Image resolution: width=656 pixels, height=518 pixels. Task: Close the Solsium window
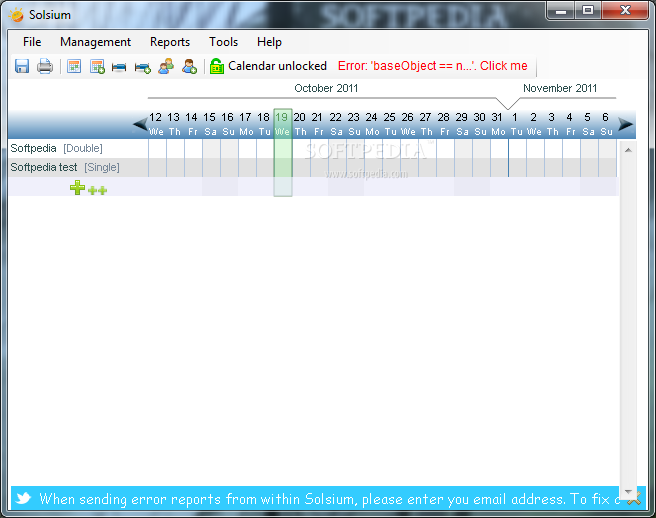(x=625, y=11)
